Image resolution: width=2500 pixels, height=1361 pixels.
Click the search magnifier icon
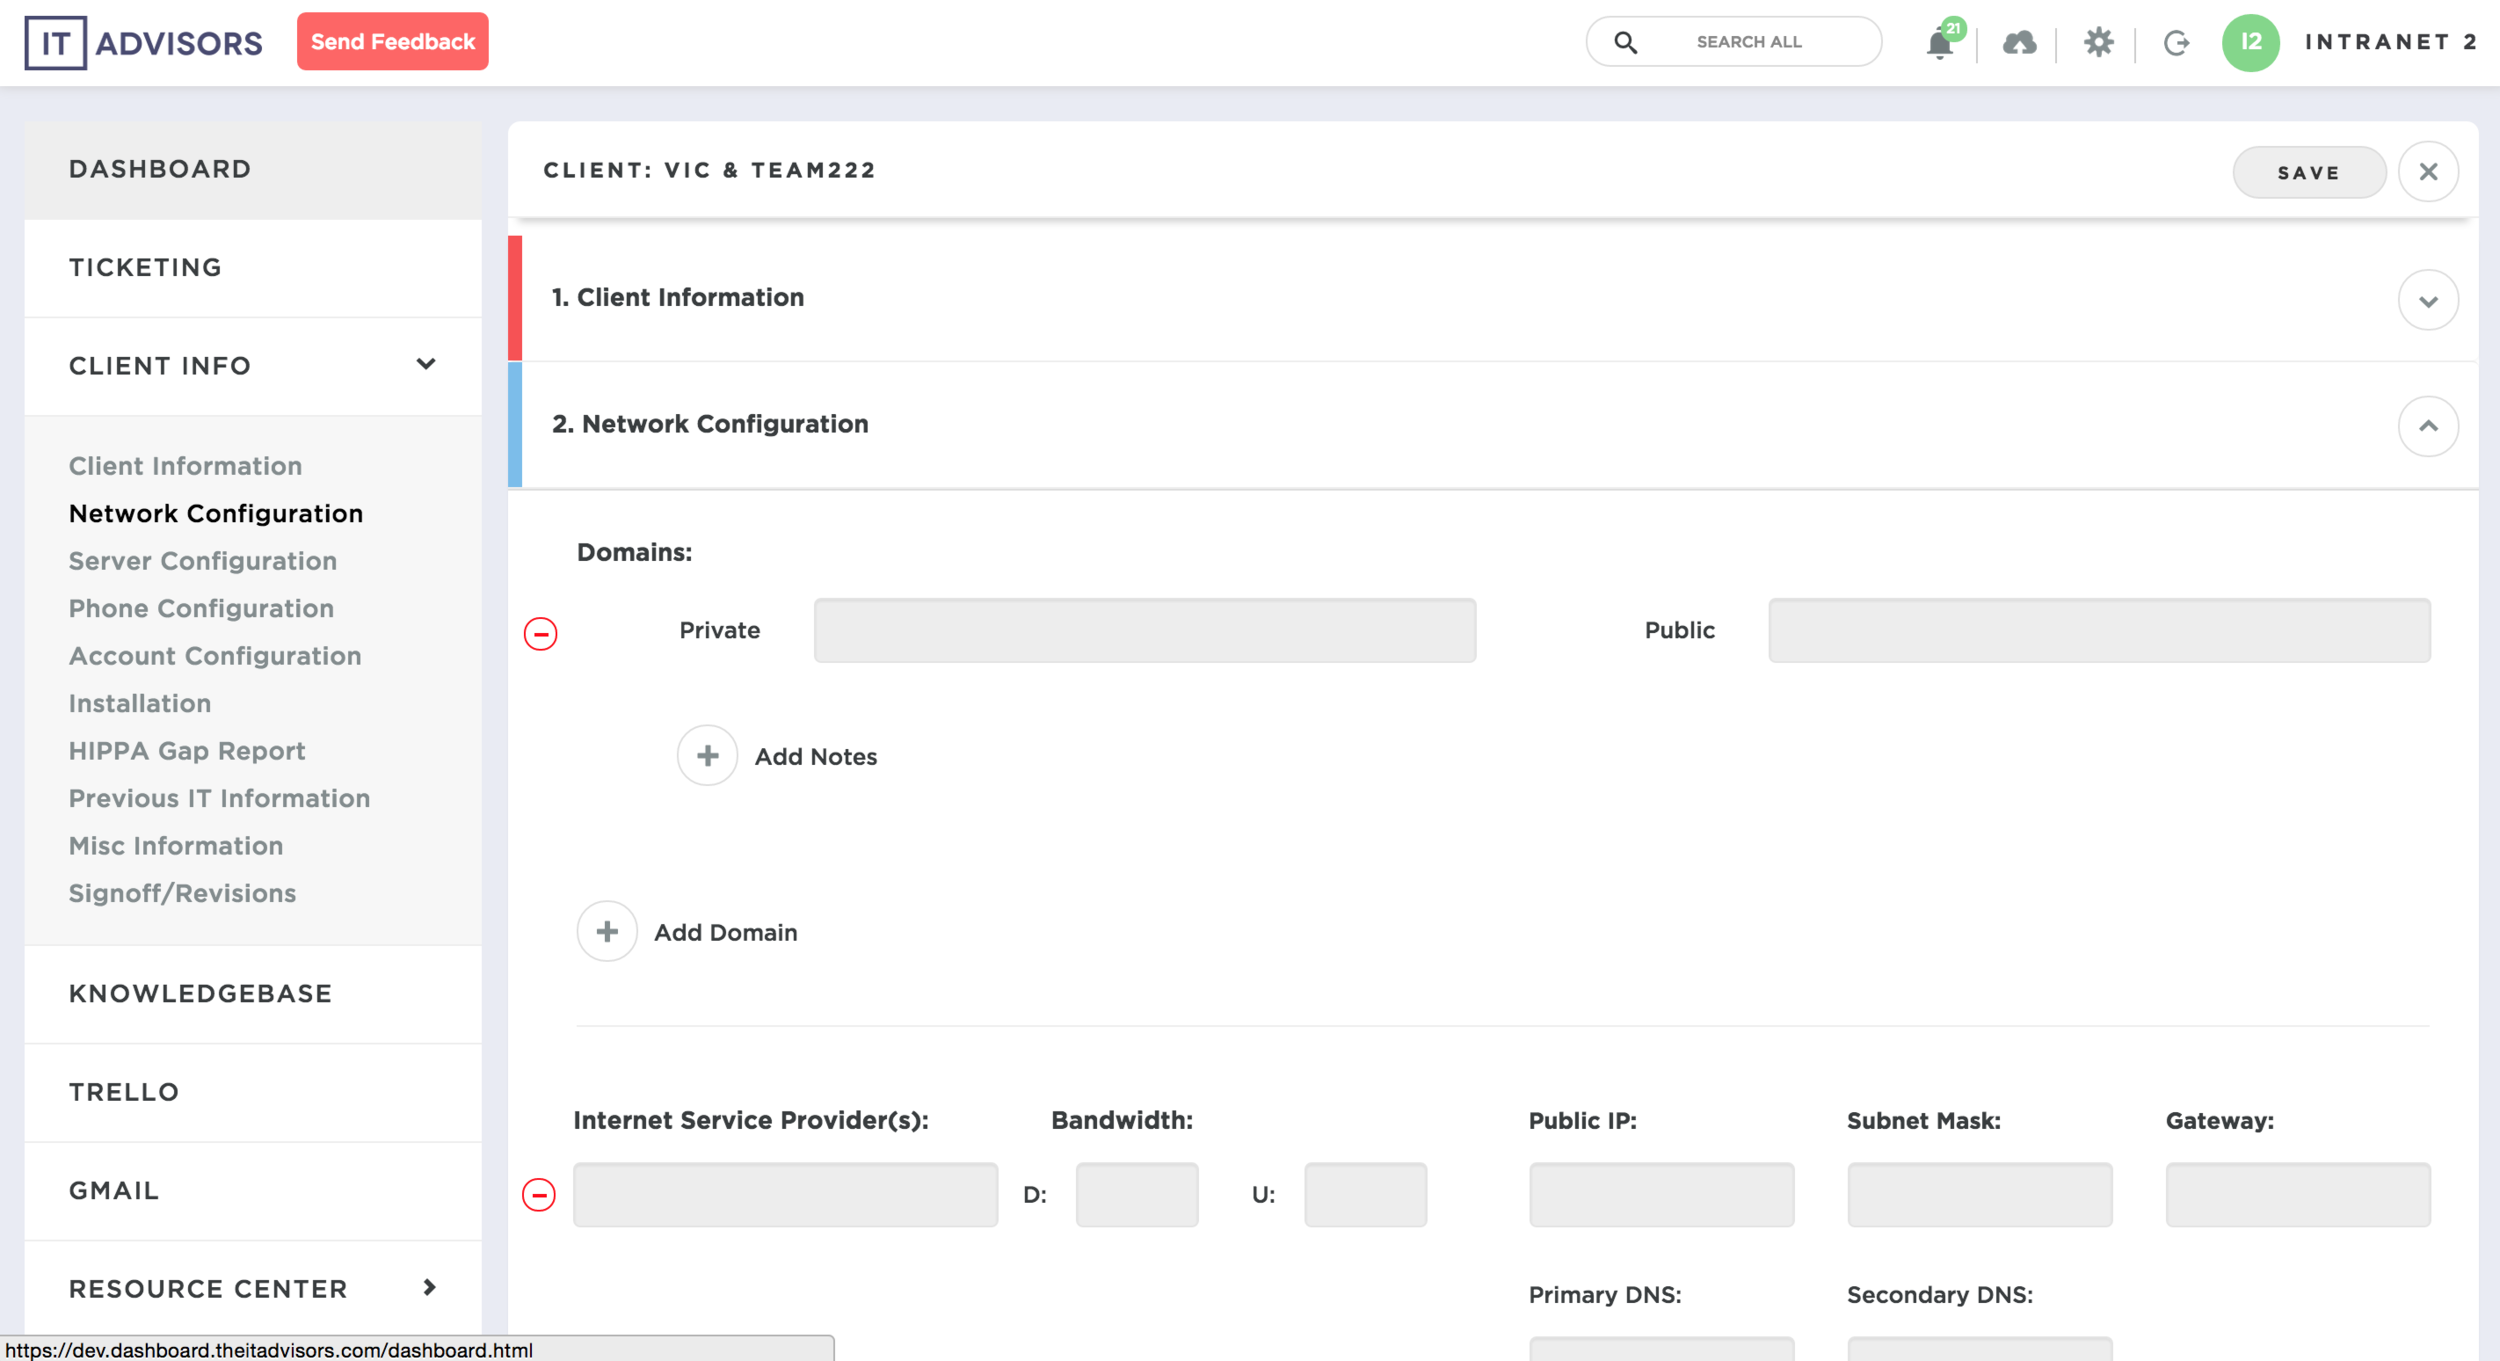pyautogui.click(x=1626, y=42)
